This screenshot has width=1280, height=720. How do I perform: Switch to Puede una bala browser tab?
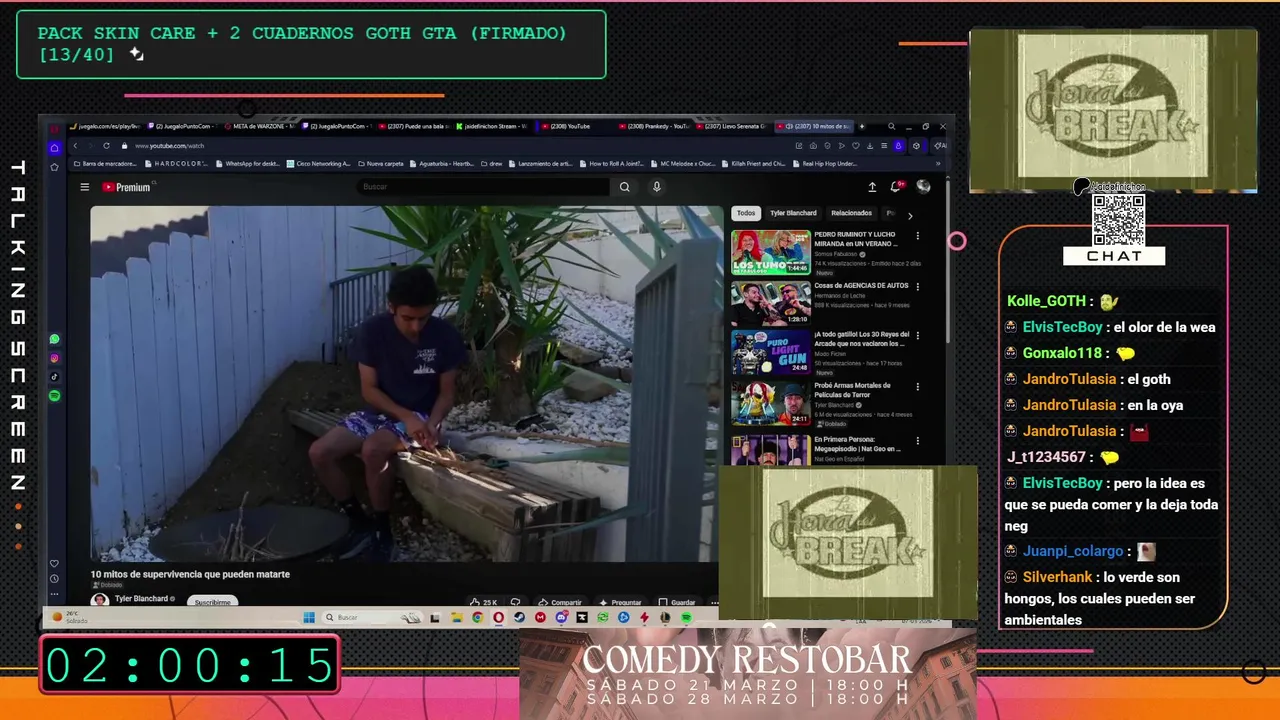pos(415,126)
